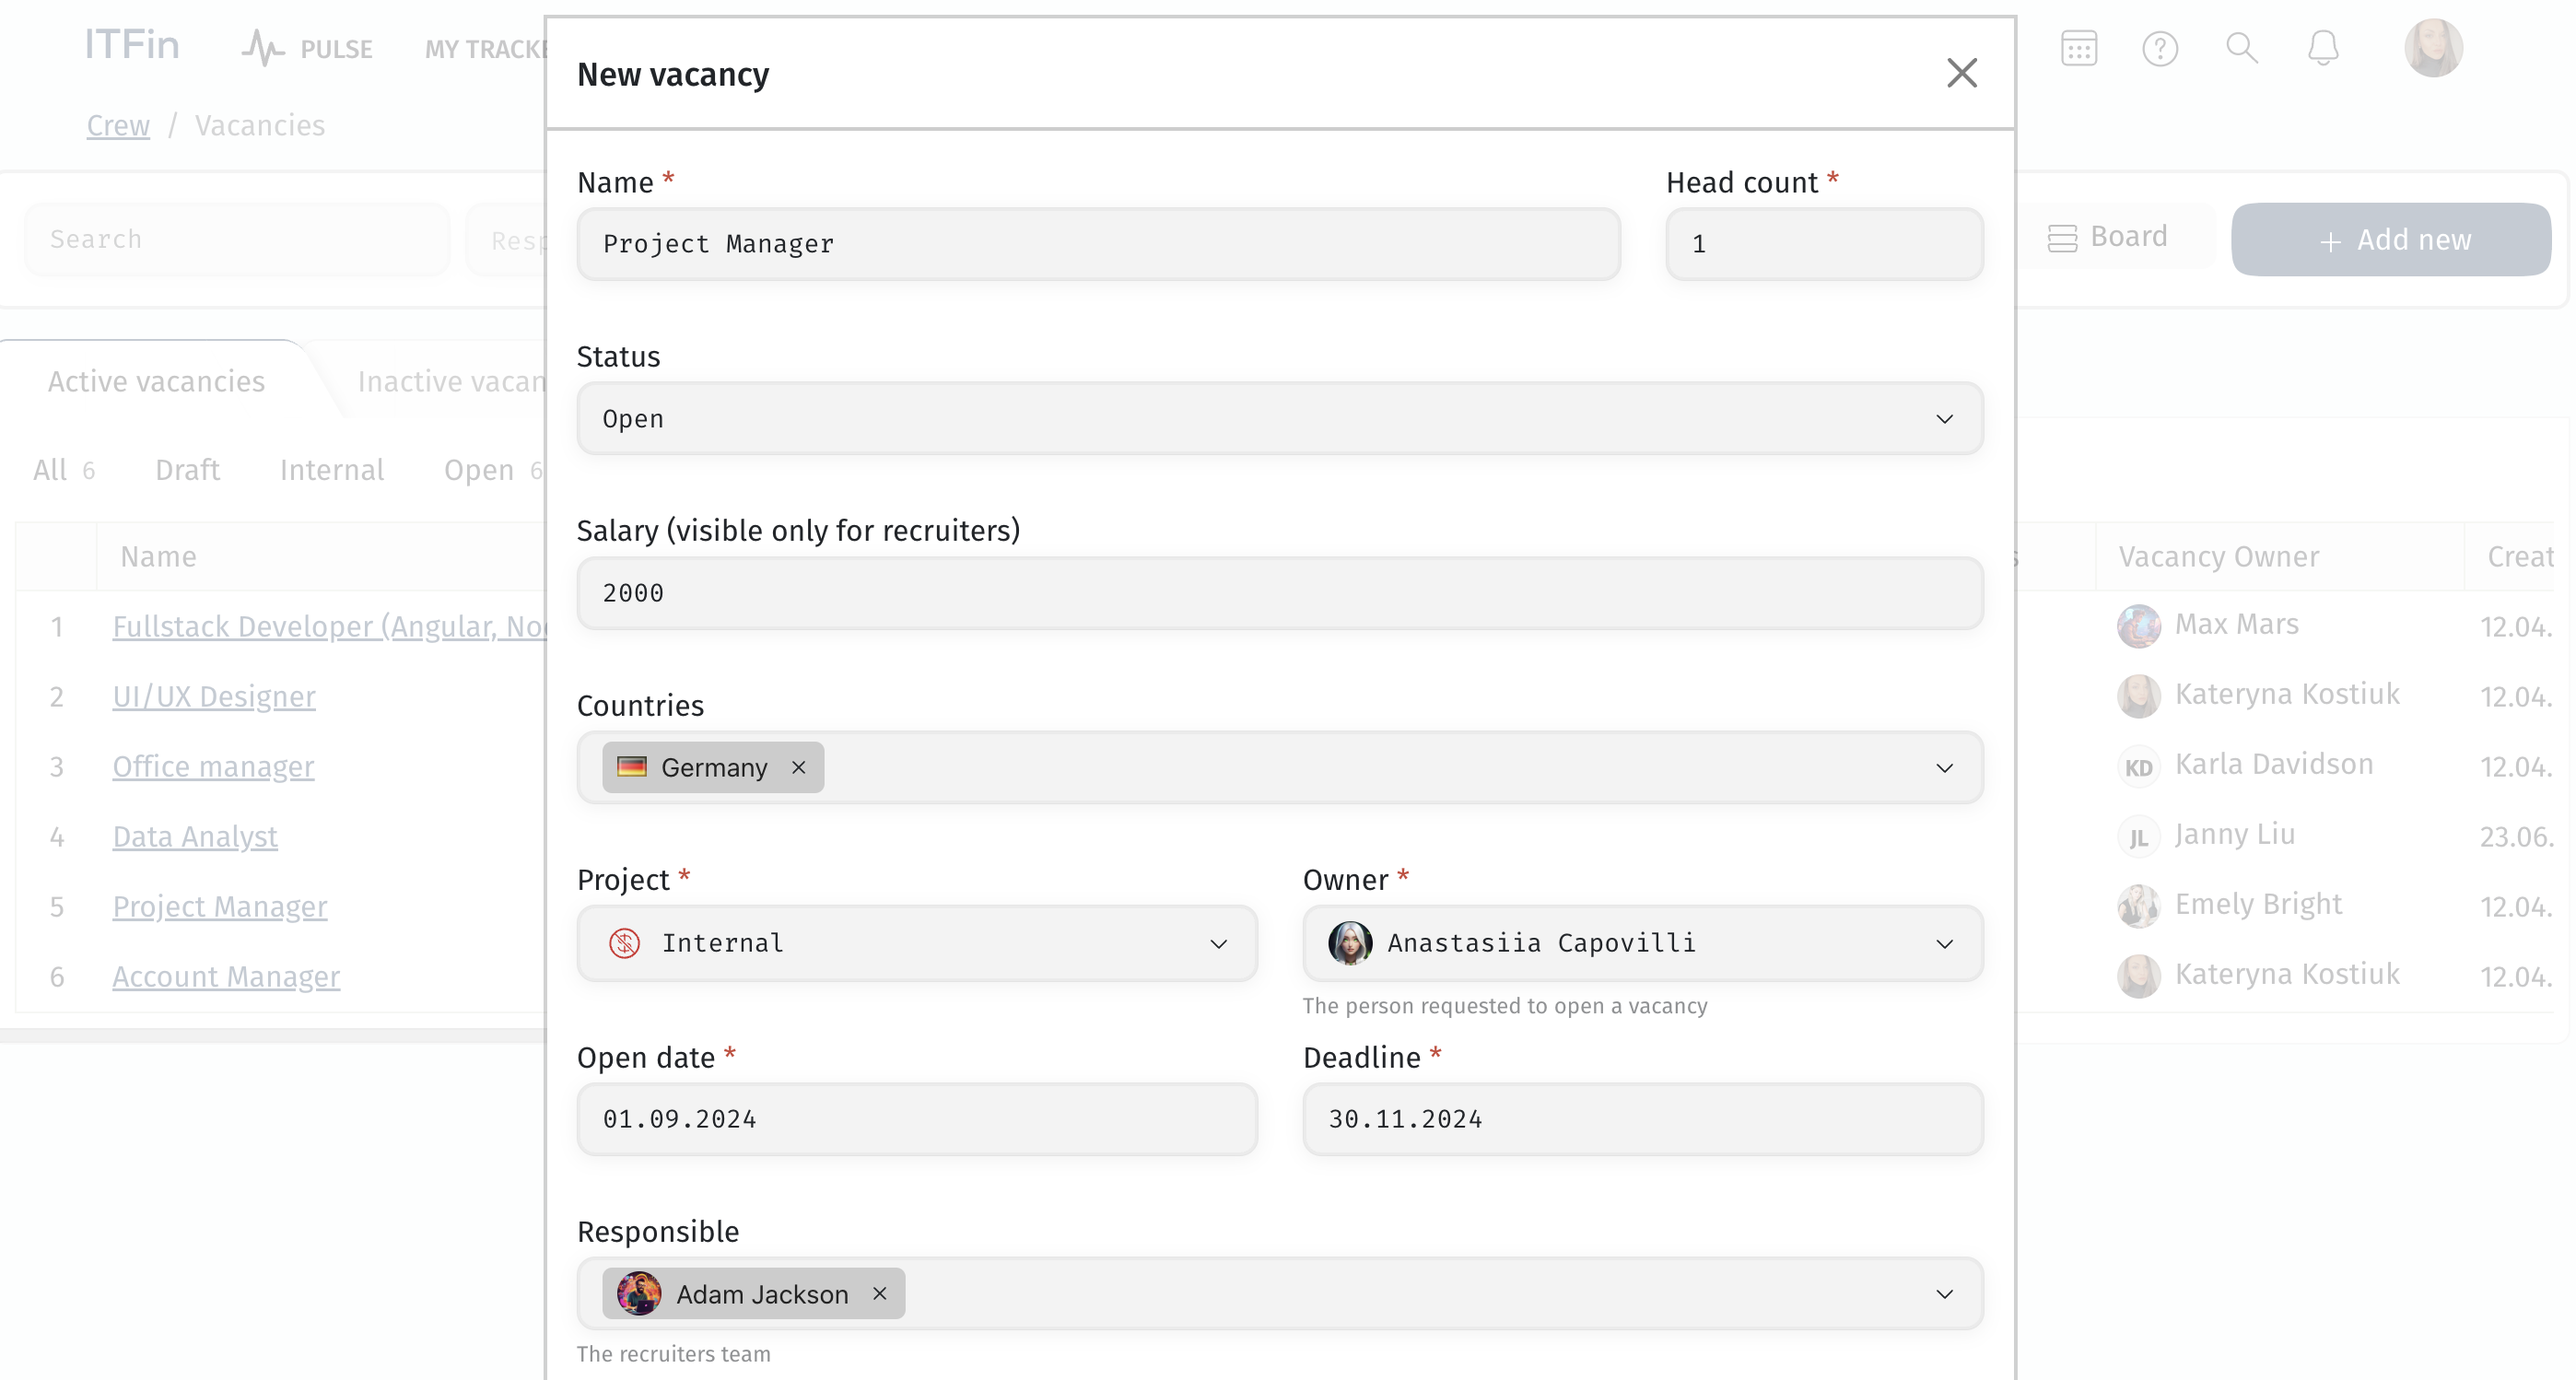2576x1380 pixels.
Task: Click the vacancies Search box
Action: coord(236,239)
